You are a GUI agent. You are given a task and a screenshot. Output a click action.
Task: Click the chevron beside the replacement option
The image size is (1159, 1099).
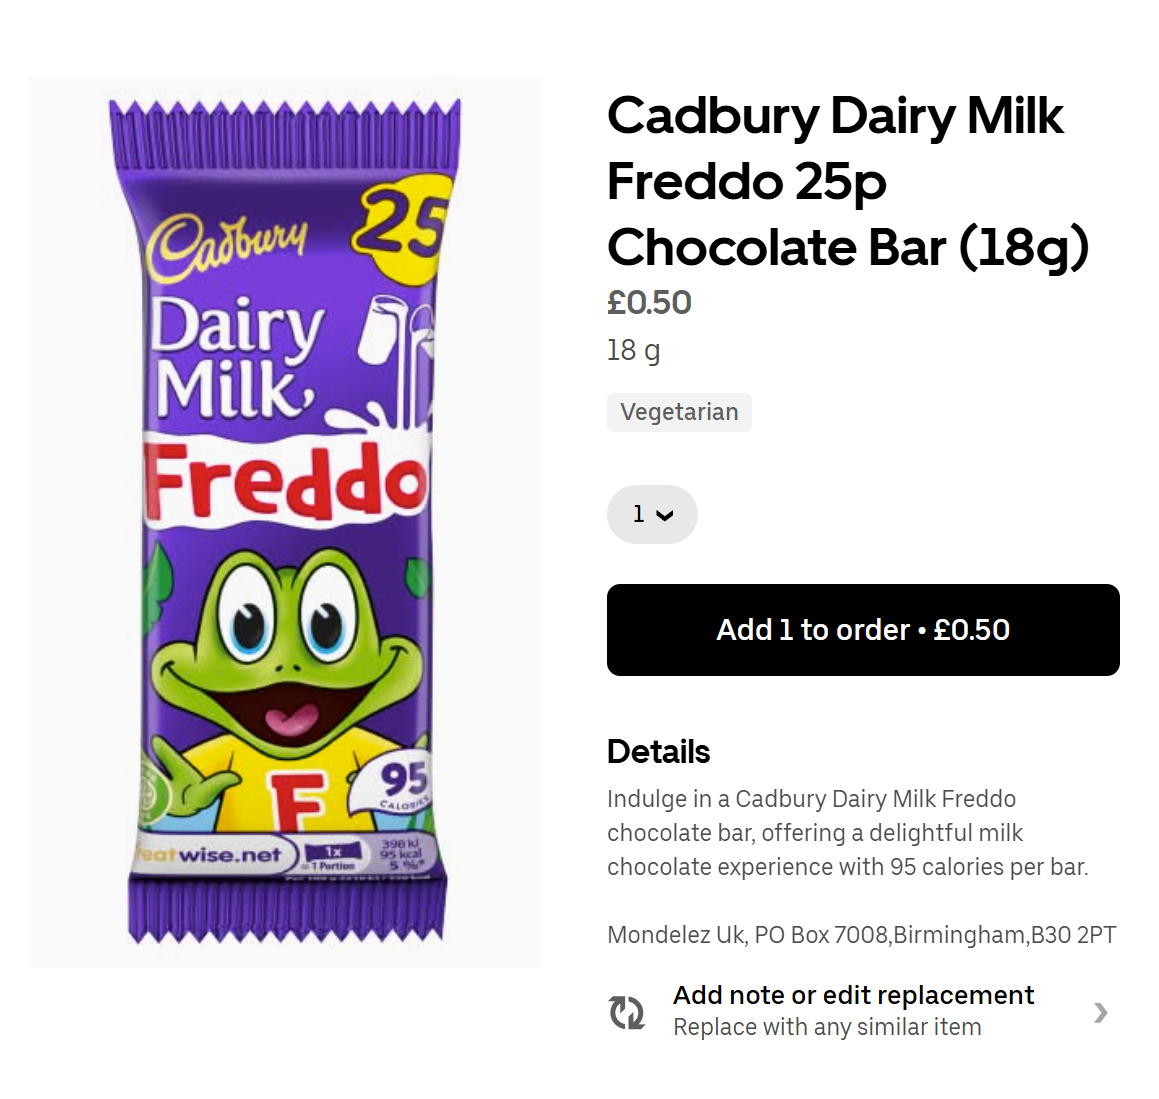pos(1100,1012)
